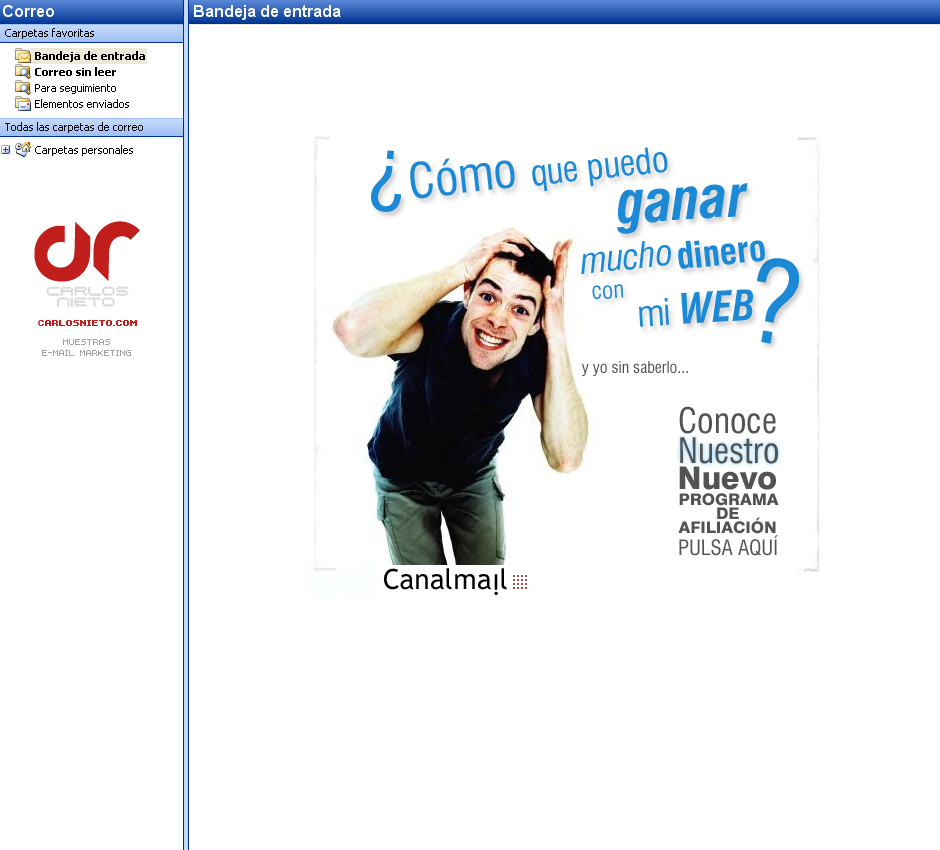Click the Todas las carpetas de correo header
940x850 pixels.
[91, 127]
